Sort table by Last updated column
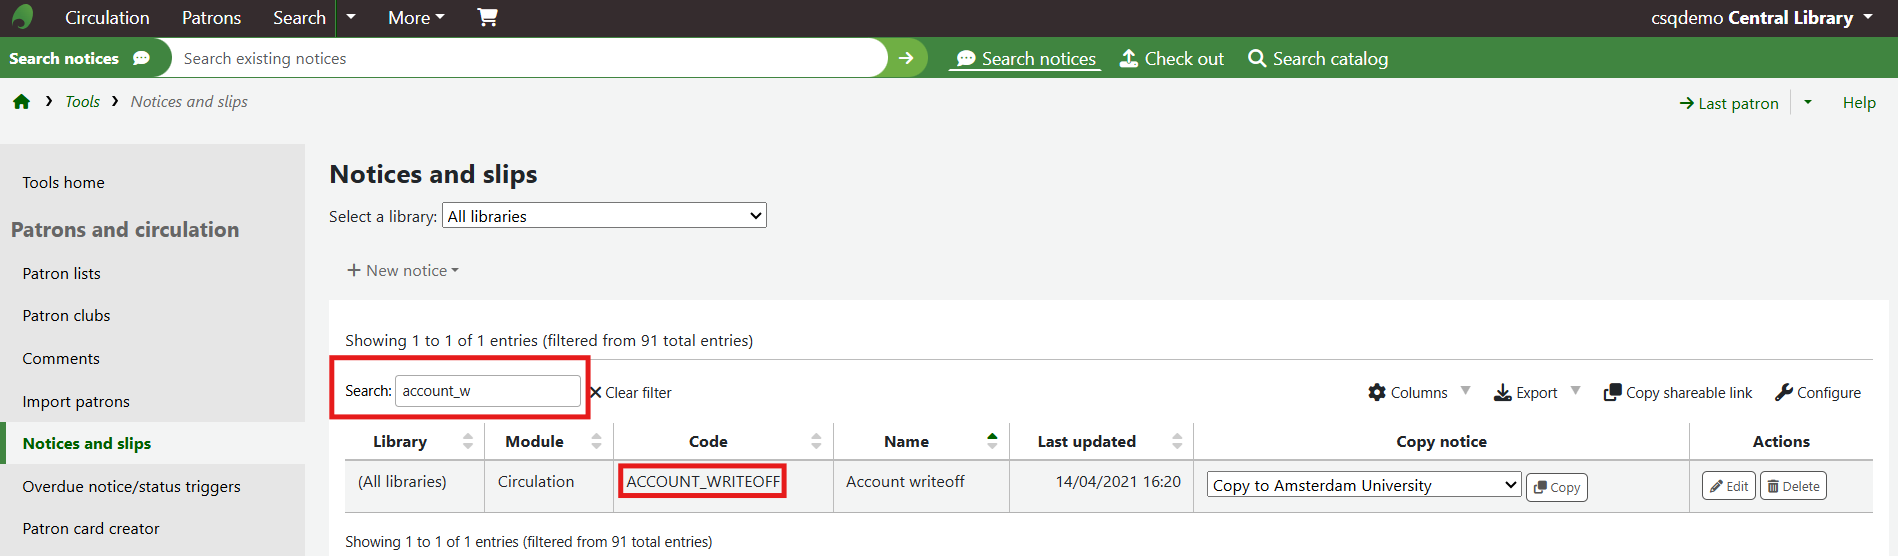 pos(1086,441)
